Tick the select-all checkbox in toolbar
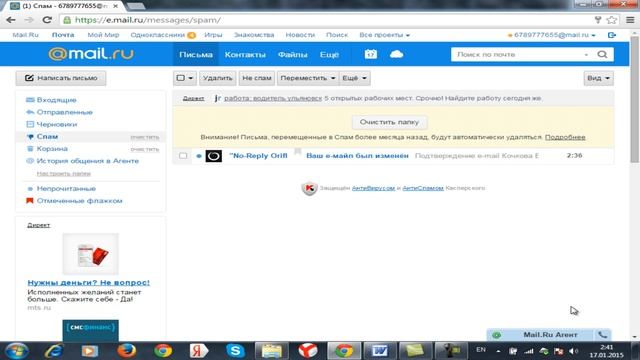Image resolution: width=640 pixels, height=360 pixels. [x=180, y=78]
